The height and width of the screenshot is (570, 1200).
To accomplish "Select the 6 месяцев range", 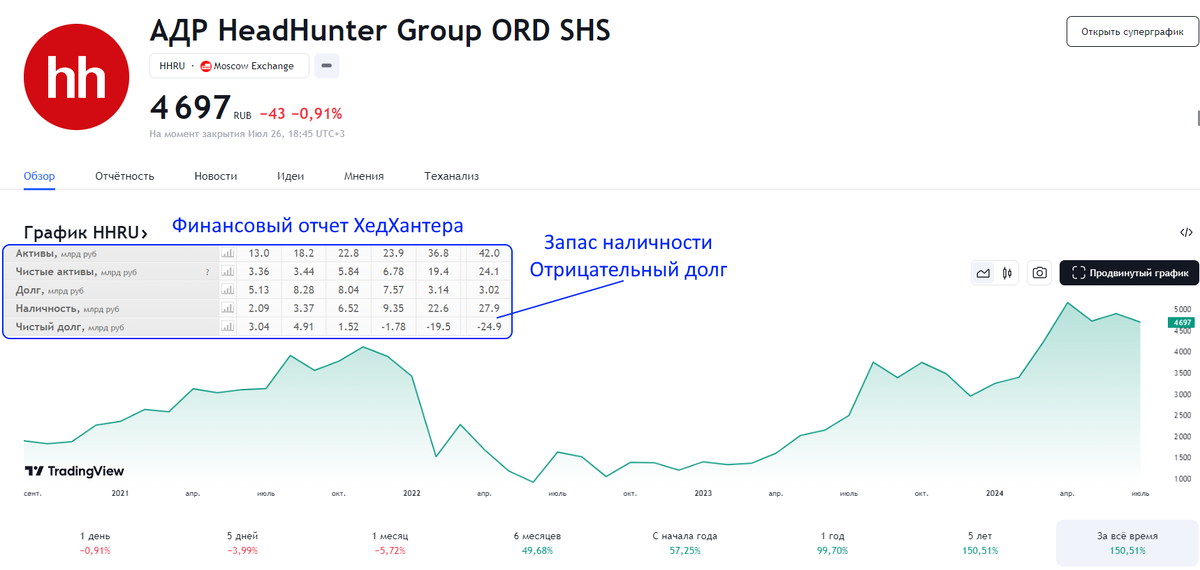I will pos(536,543).
